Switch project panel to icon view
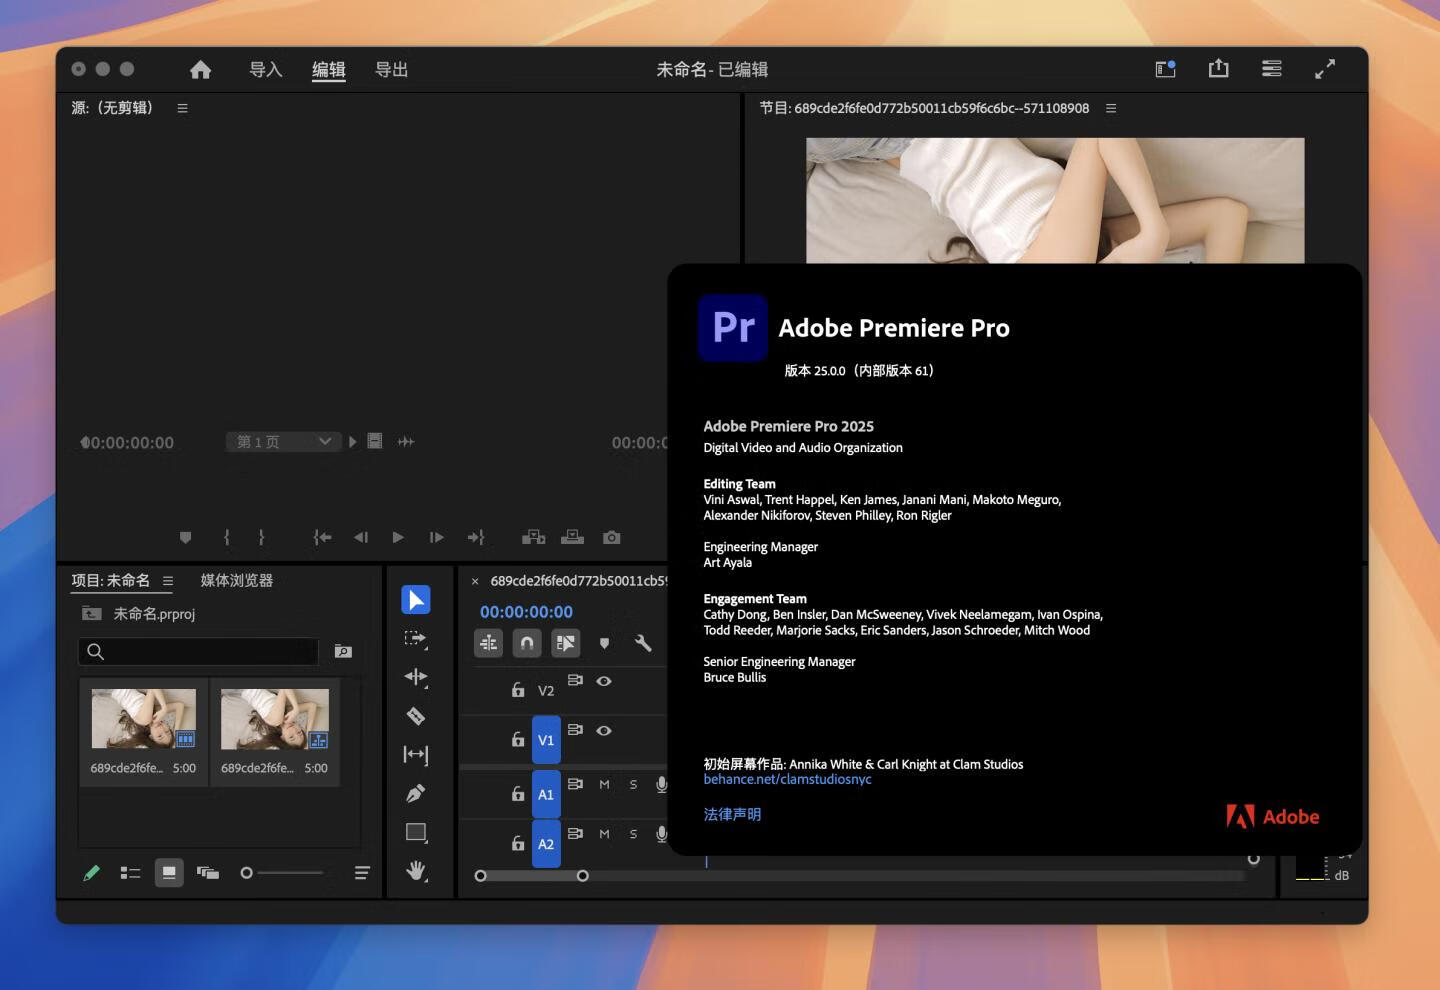Image resolution: width=1440 pixels, height=990 pixels. coord(169,873)
